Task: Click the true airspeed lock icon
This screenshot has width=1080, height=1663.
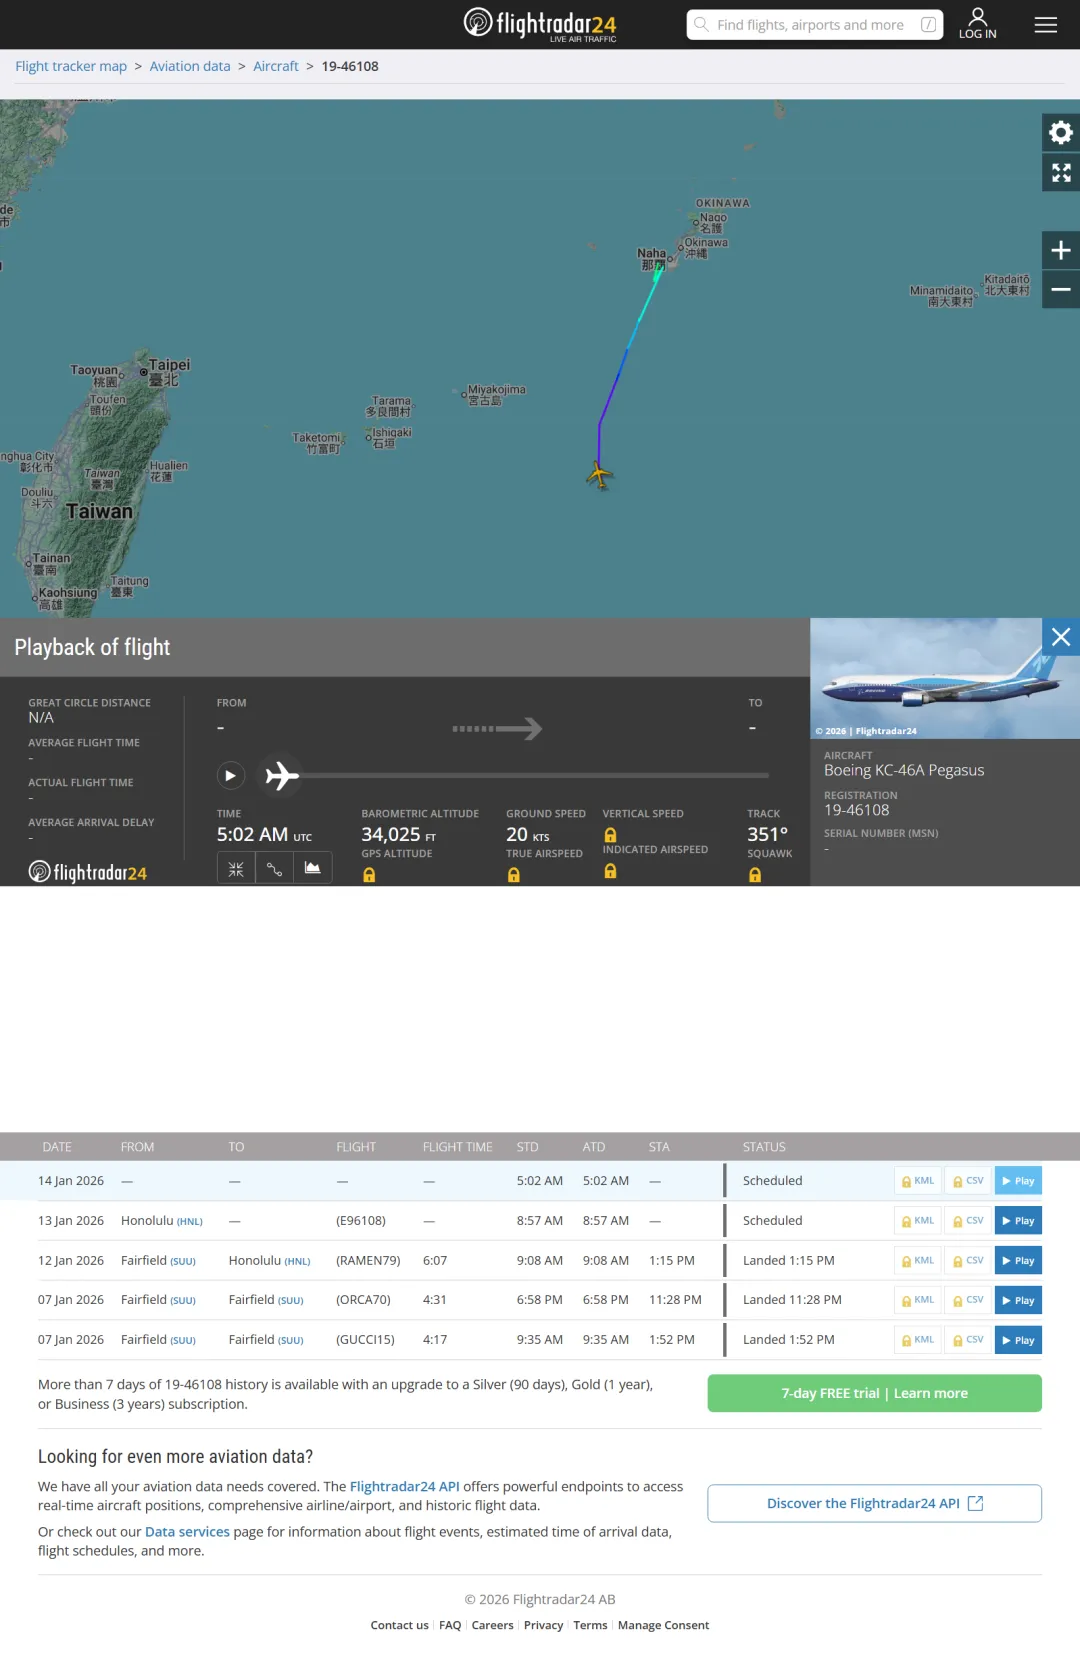Action: coord(513,875)
